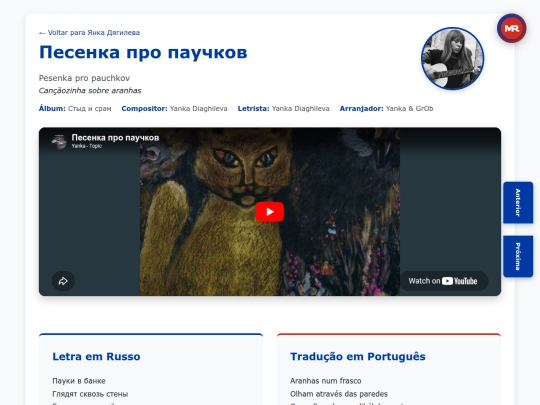
Task: Click translated title 'Cançãozinha sobre aranhas'
Action: [x=90, y=91]
